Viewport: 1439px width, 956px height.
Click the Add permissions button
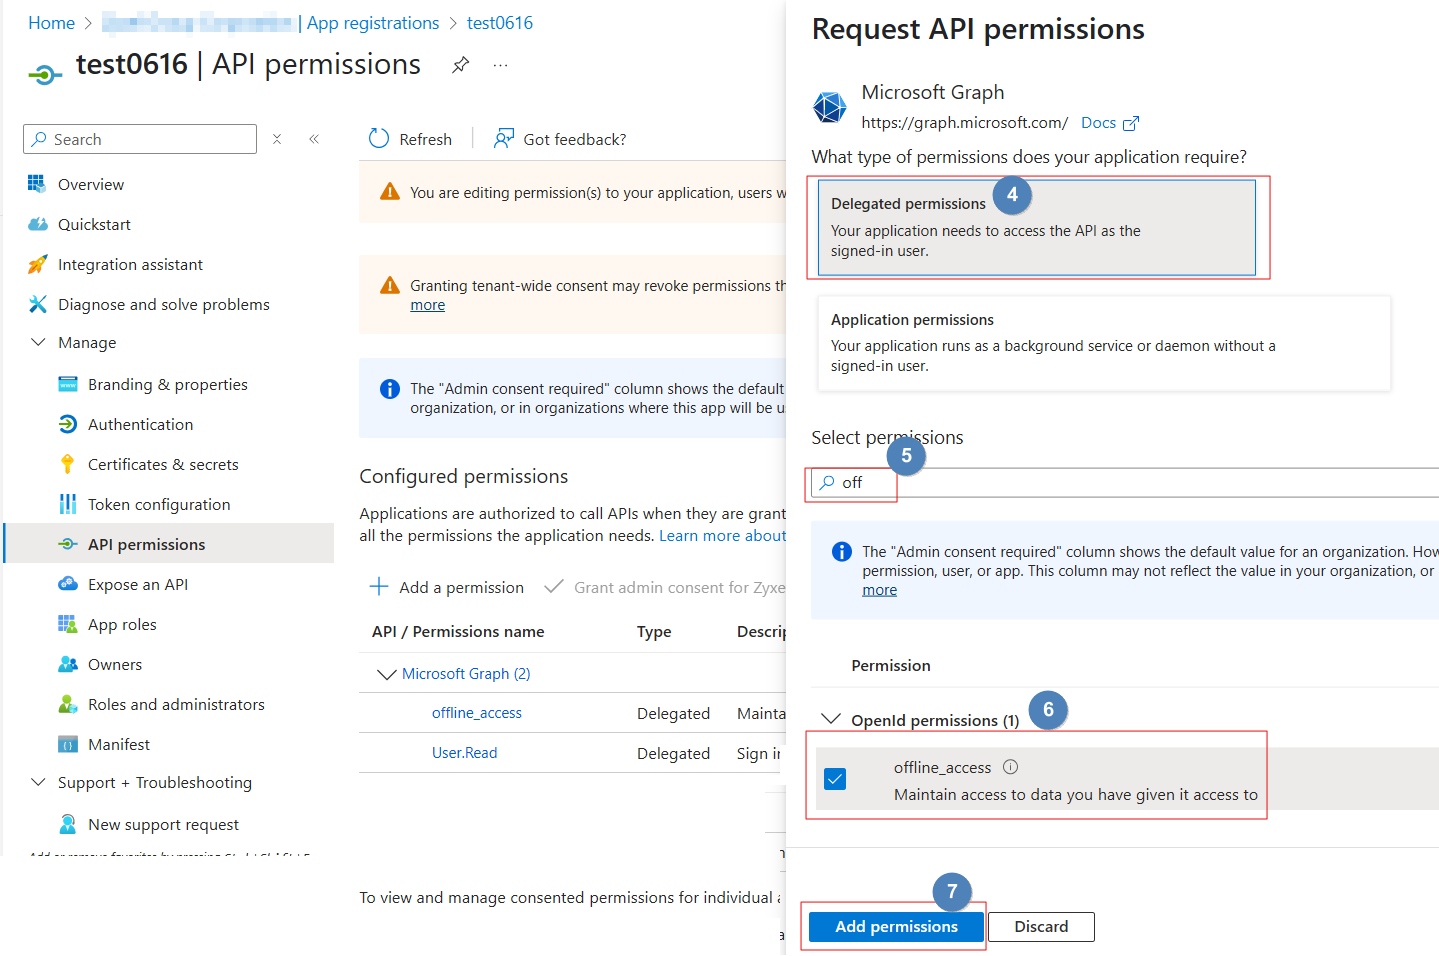click(x=896, y=927)
